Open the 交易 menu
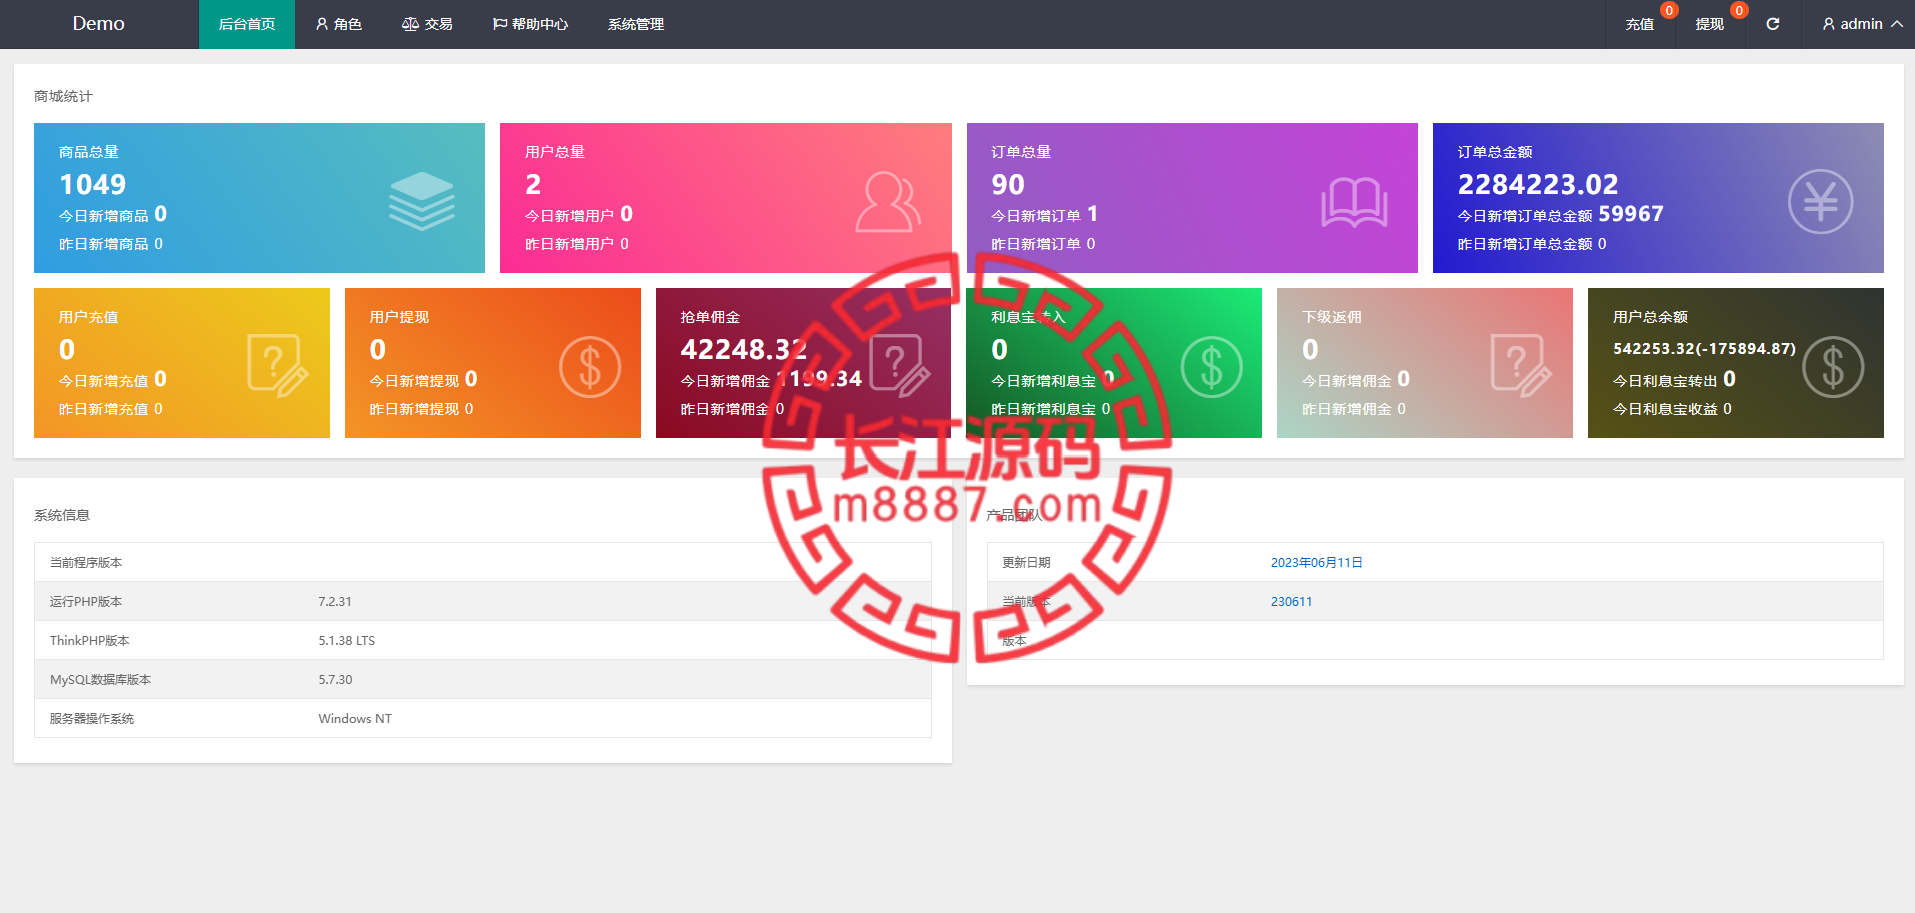This screenshot has width=1915, height=913. pos(427,24)
